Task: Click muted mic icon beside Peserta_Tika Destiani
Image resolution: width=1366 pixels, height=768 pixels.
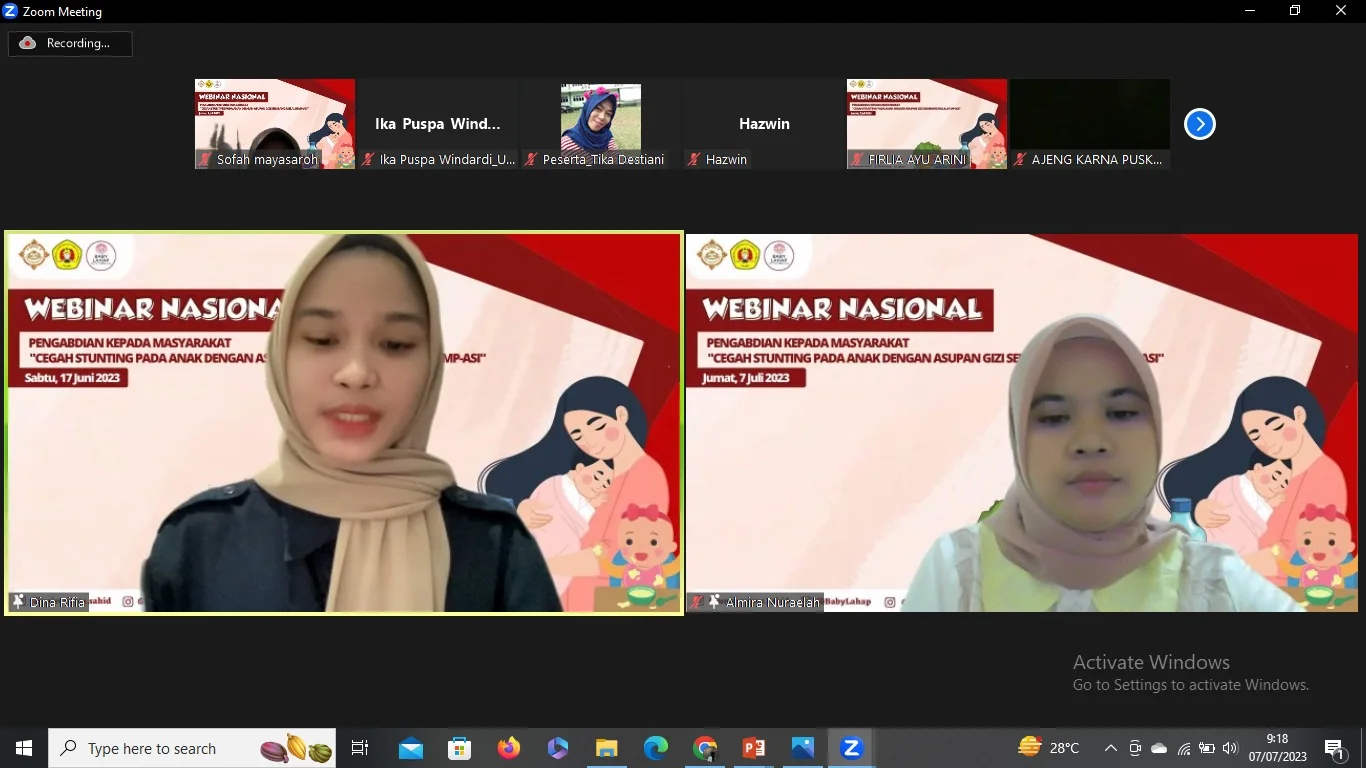Action: click(531, 159)
